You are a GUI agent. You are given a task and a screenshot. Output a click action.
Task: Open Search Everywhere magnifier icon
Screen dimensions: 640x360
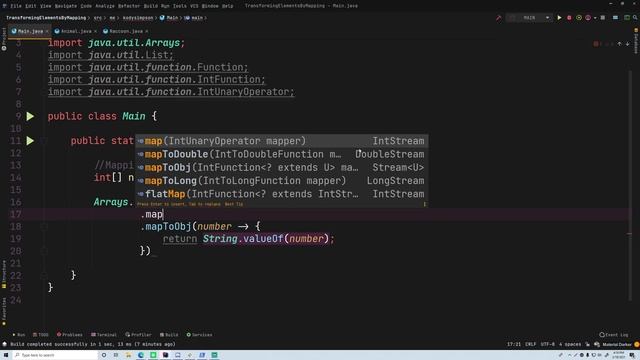tap(635, 18)
